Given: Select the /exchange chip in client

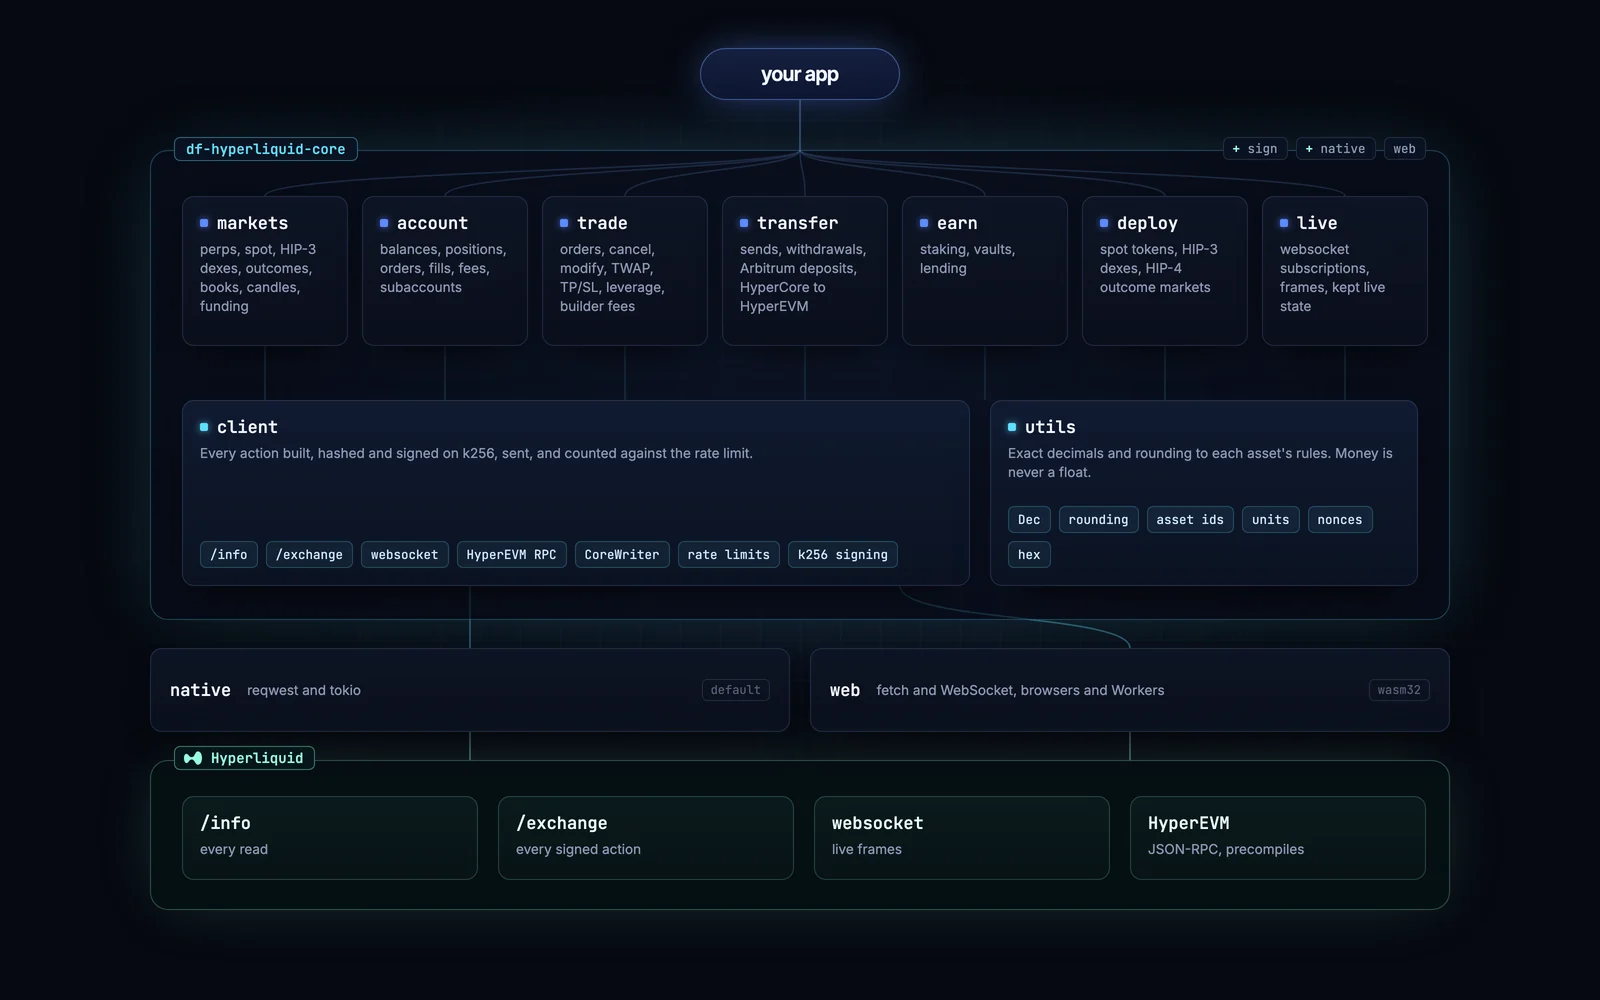Looking at the screenshot, I should (309, 554).
